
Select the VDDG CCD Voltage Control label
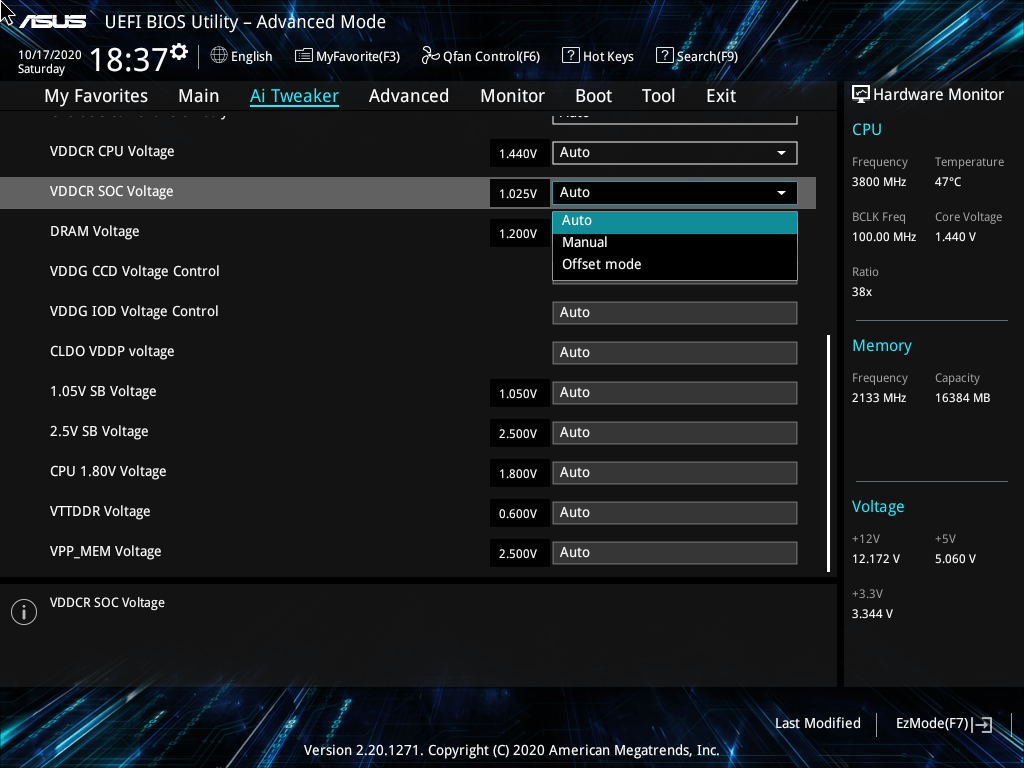coord(135,272)
